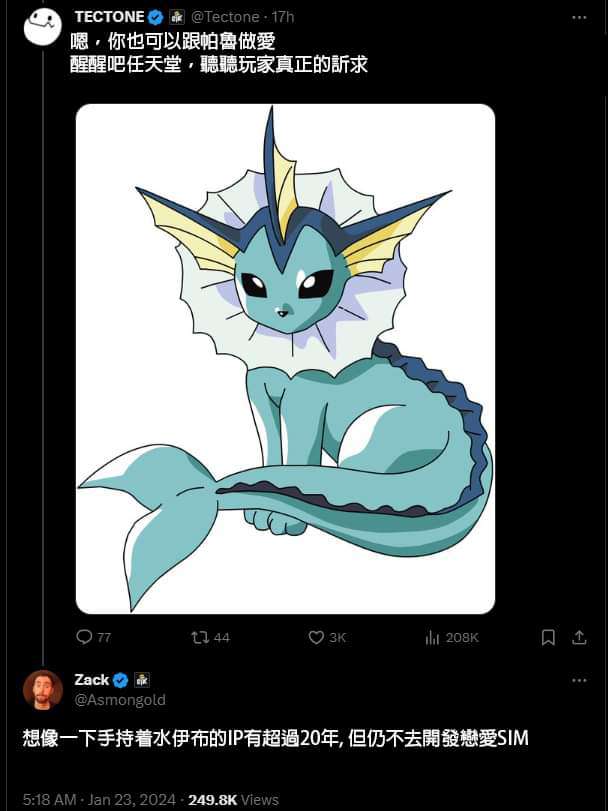Like TECTONE's post with the heart icon

316,637
